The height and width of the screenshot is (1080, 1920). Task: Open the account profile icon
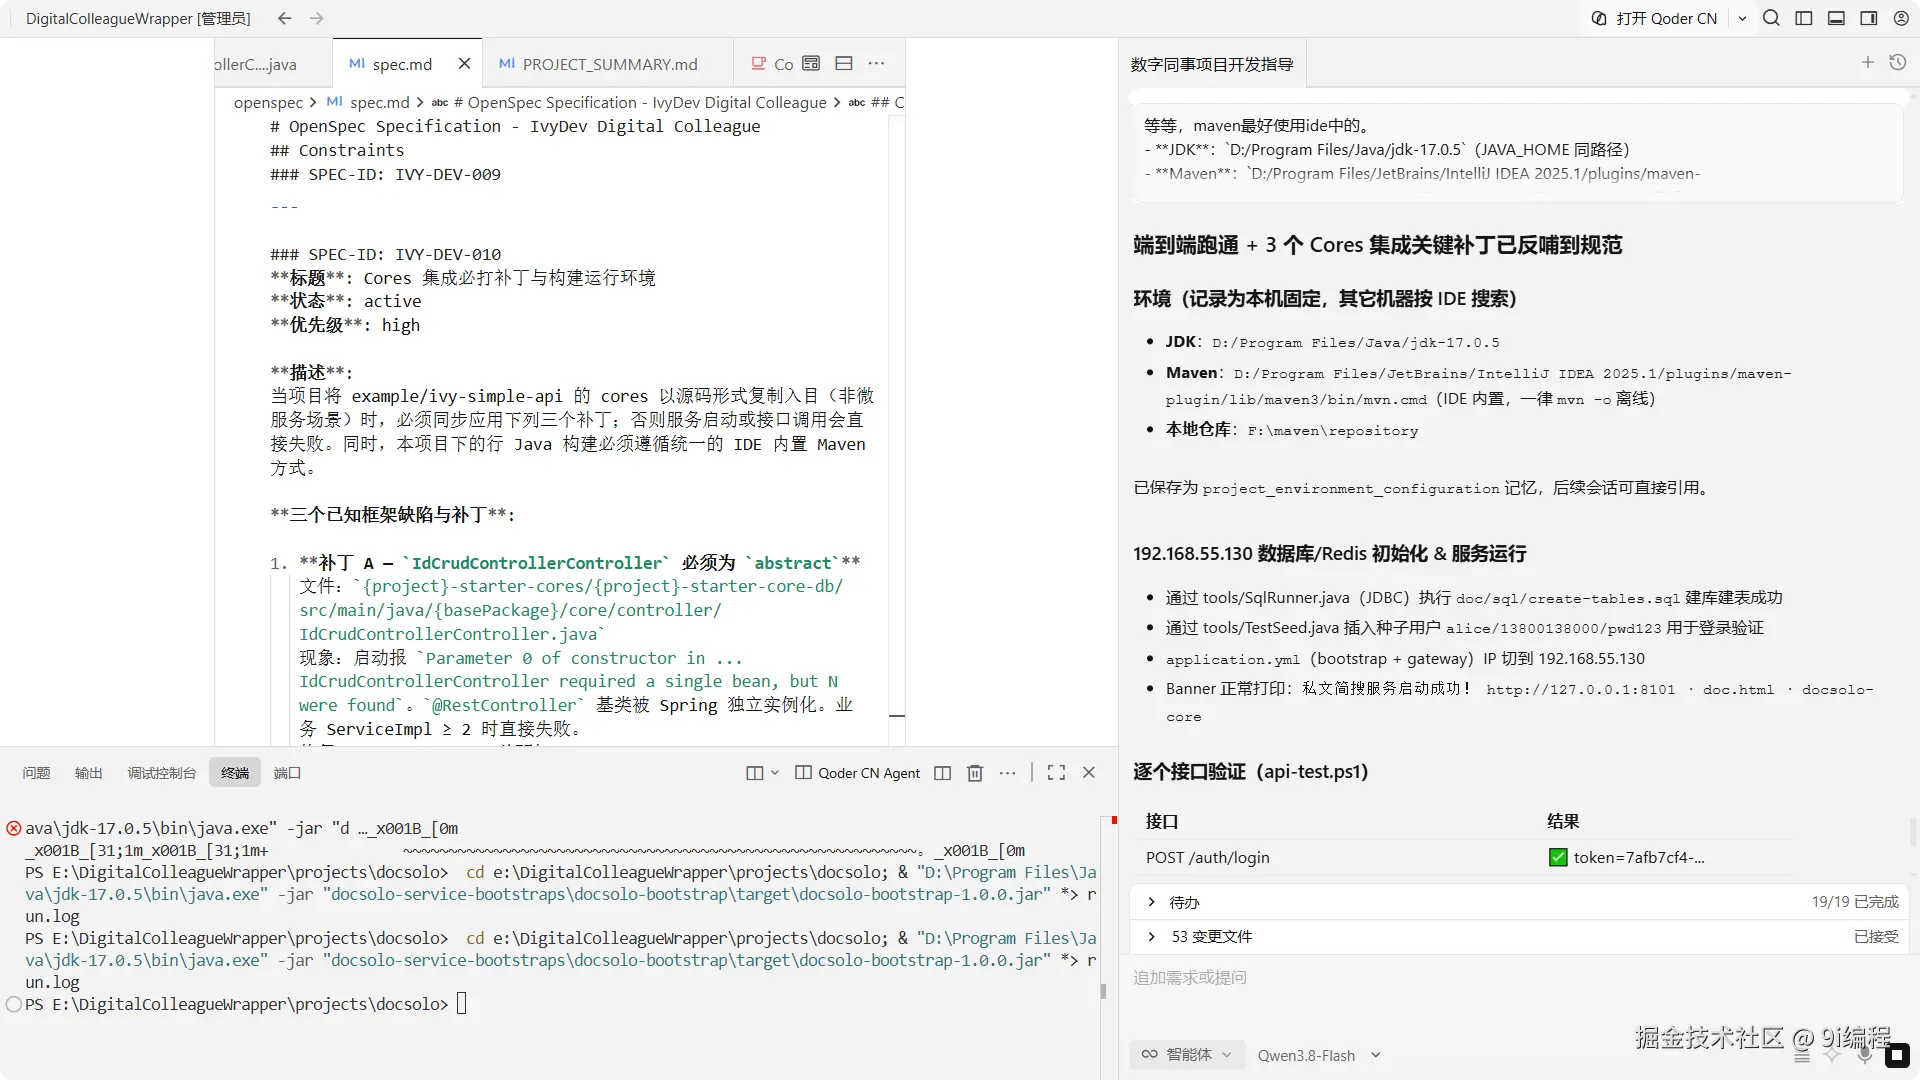pos(1901,18)
